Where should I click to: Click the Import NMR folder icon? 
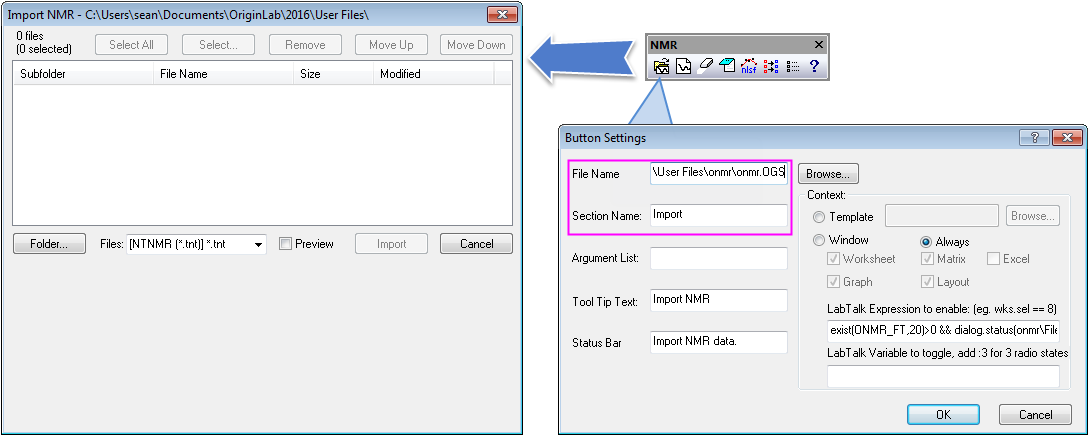pyautogui.click(x=661, y=67)
